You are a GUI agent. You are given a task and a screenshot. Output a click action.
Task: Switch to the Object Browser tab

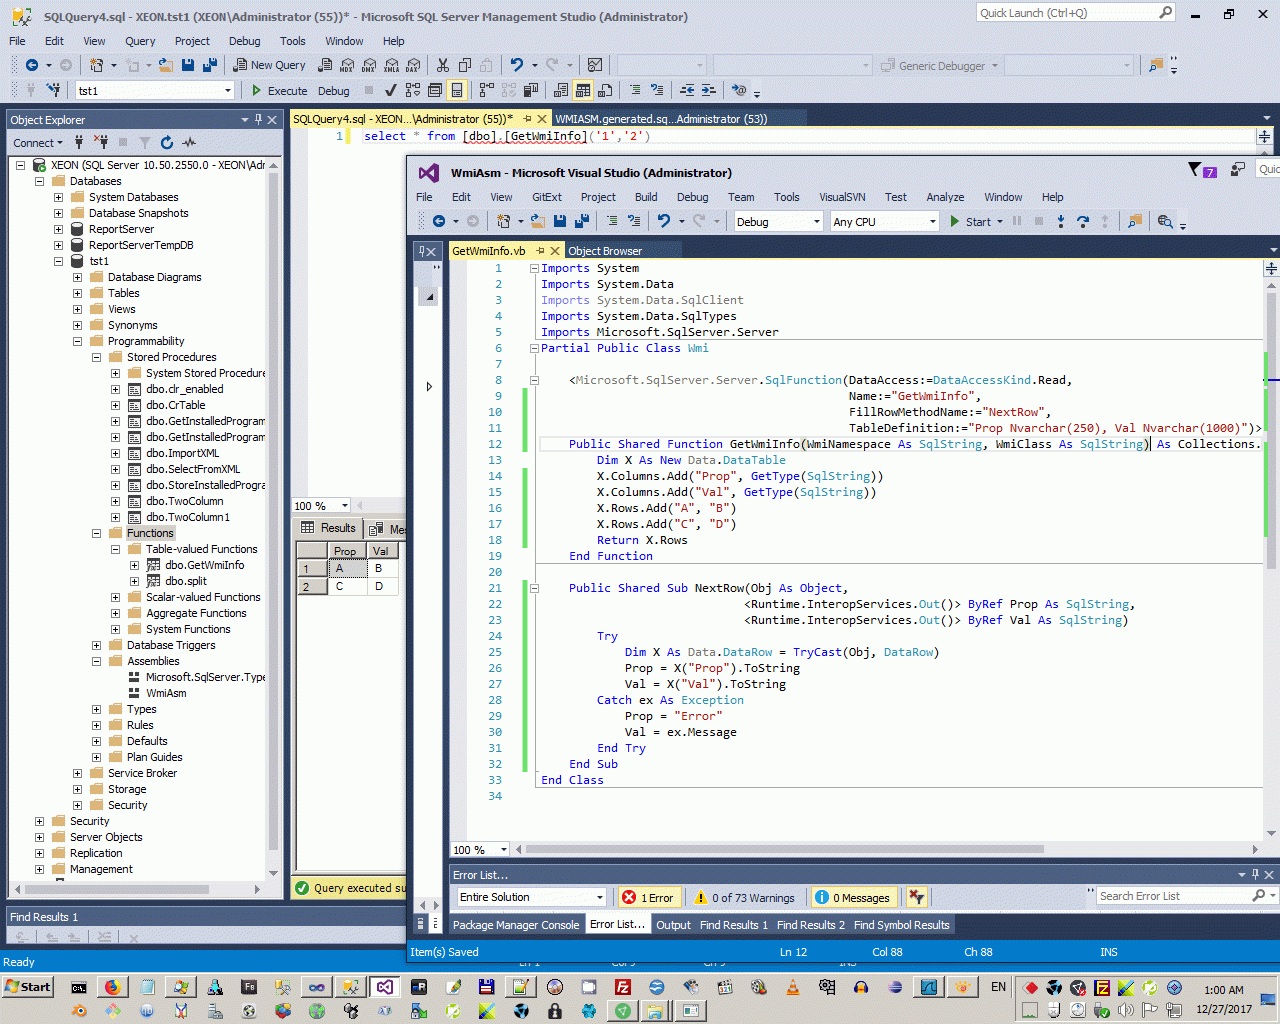pyautogui.click(x=605, y=251)
